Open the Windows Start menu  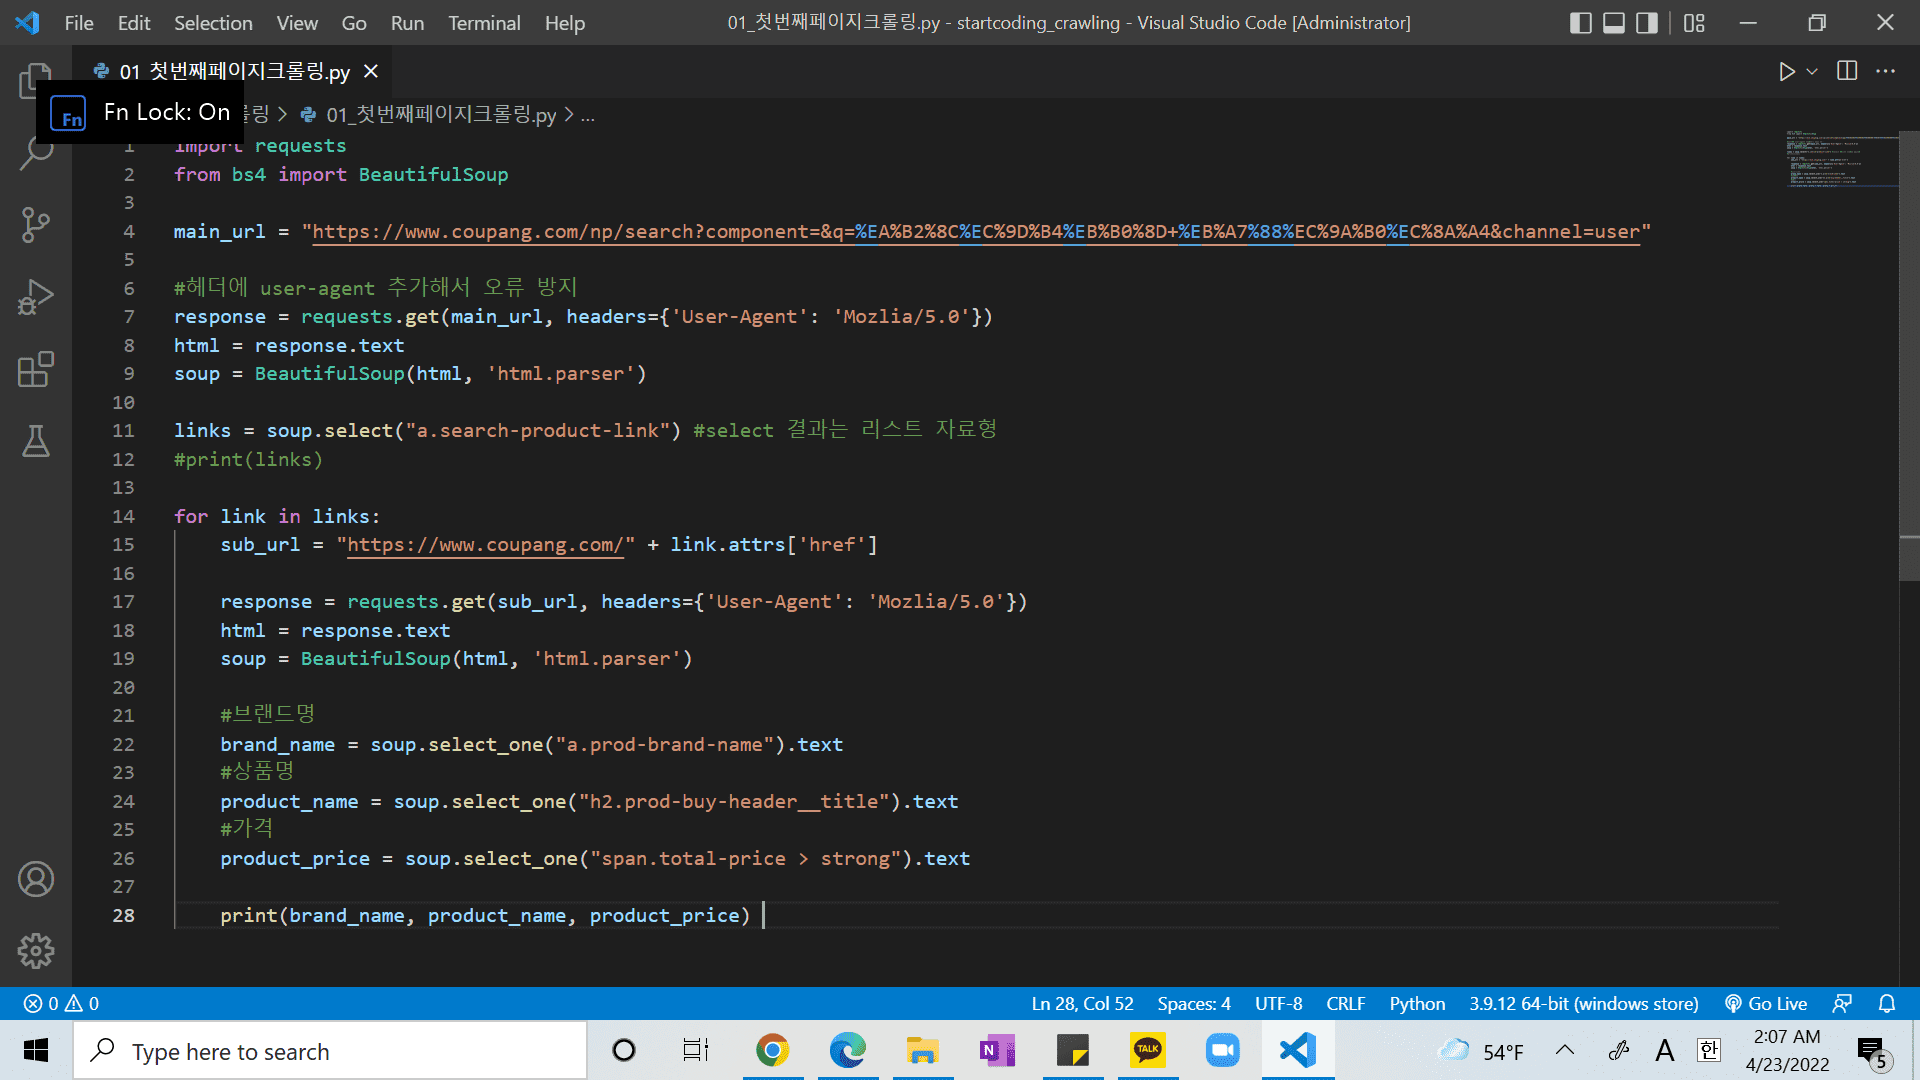(x=36, y=1051)
